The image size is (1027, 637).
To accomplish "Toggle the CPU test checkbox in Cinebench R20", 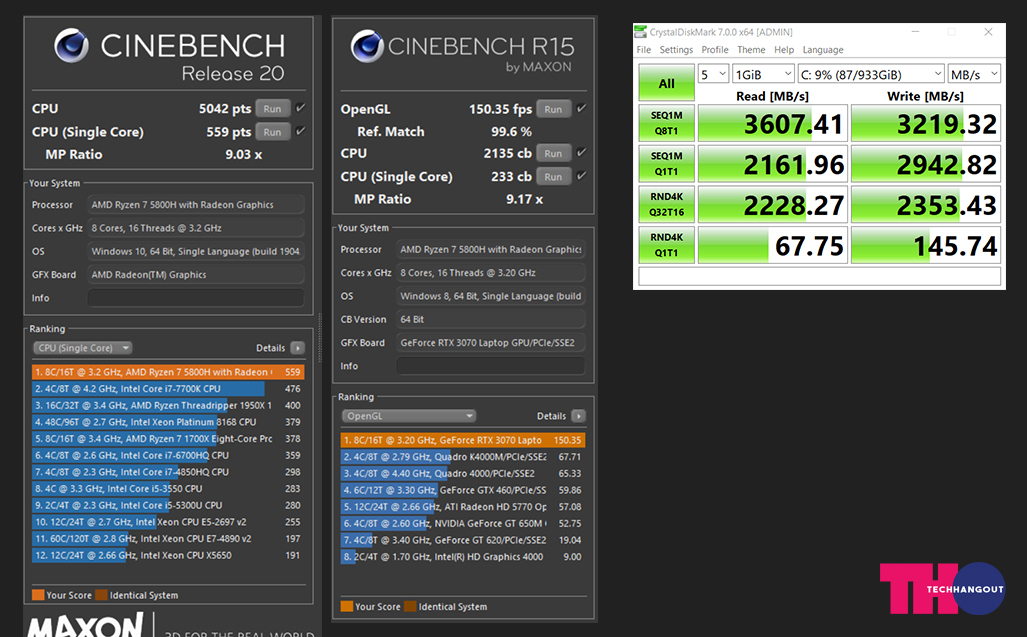I will (x=301, y=108).
